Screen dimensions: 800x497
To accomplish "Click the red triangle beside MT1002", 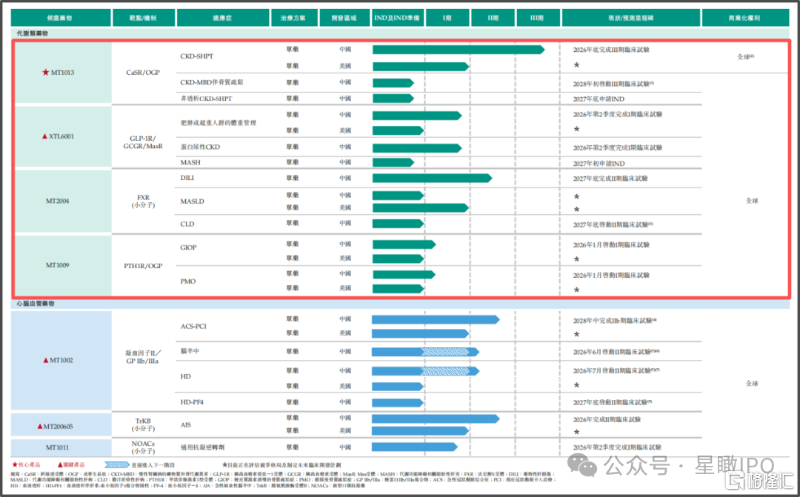I will click(x=45, y=360).
